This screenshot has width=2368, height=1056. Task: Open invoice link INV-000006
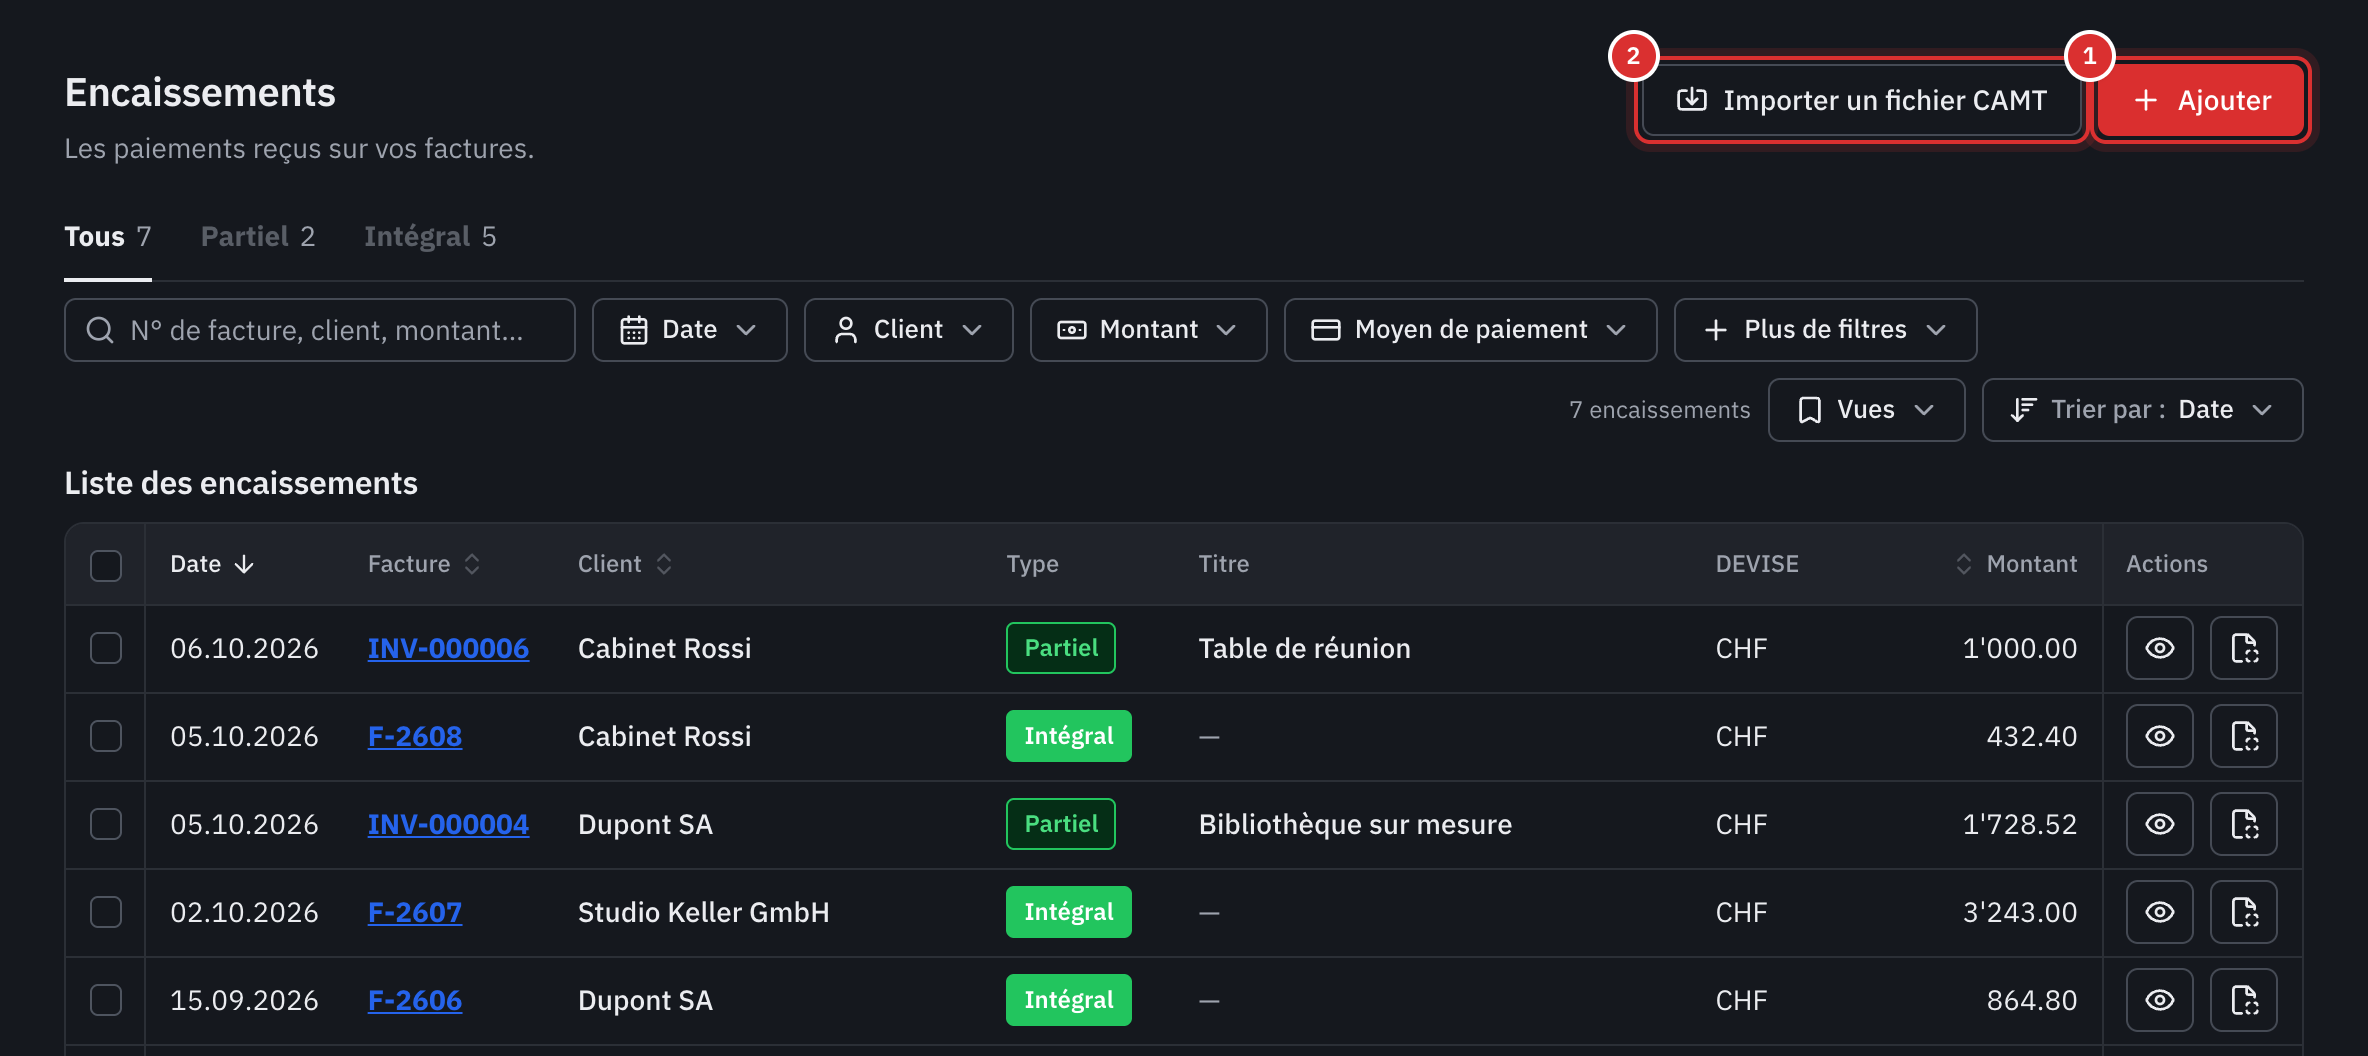click(448, 648)
